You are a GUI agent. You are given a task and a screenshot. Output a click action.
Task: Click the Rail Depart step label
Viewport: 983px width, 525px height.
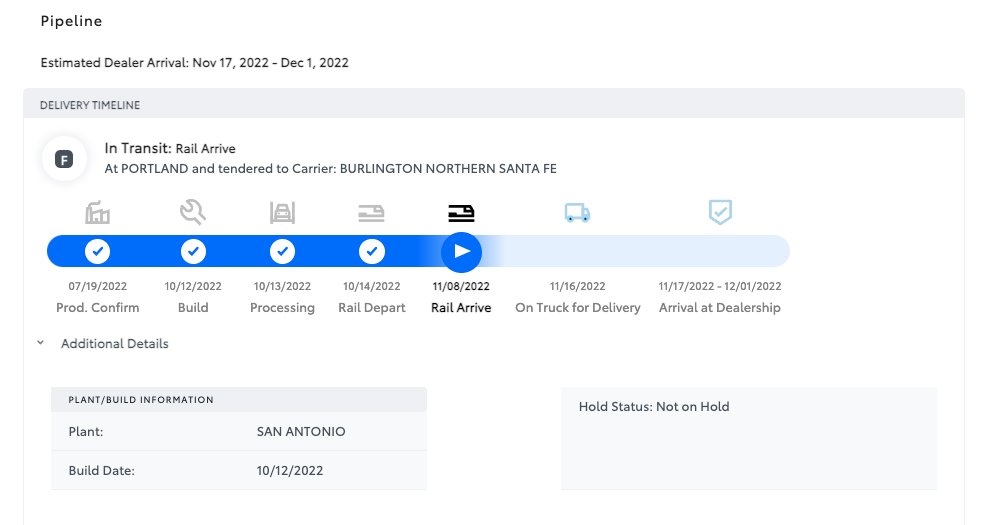pyautogui.click(x=372, y=308)
